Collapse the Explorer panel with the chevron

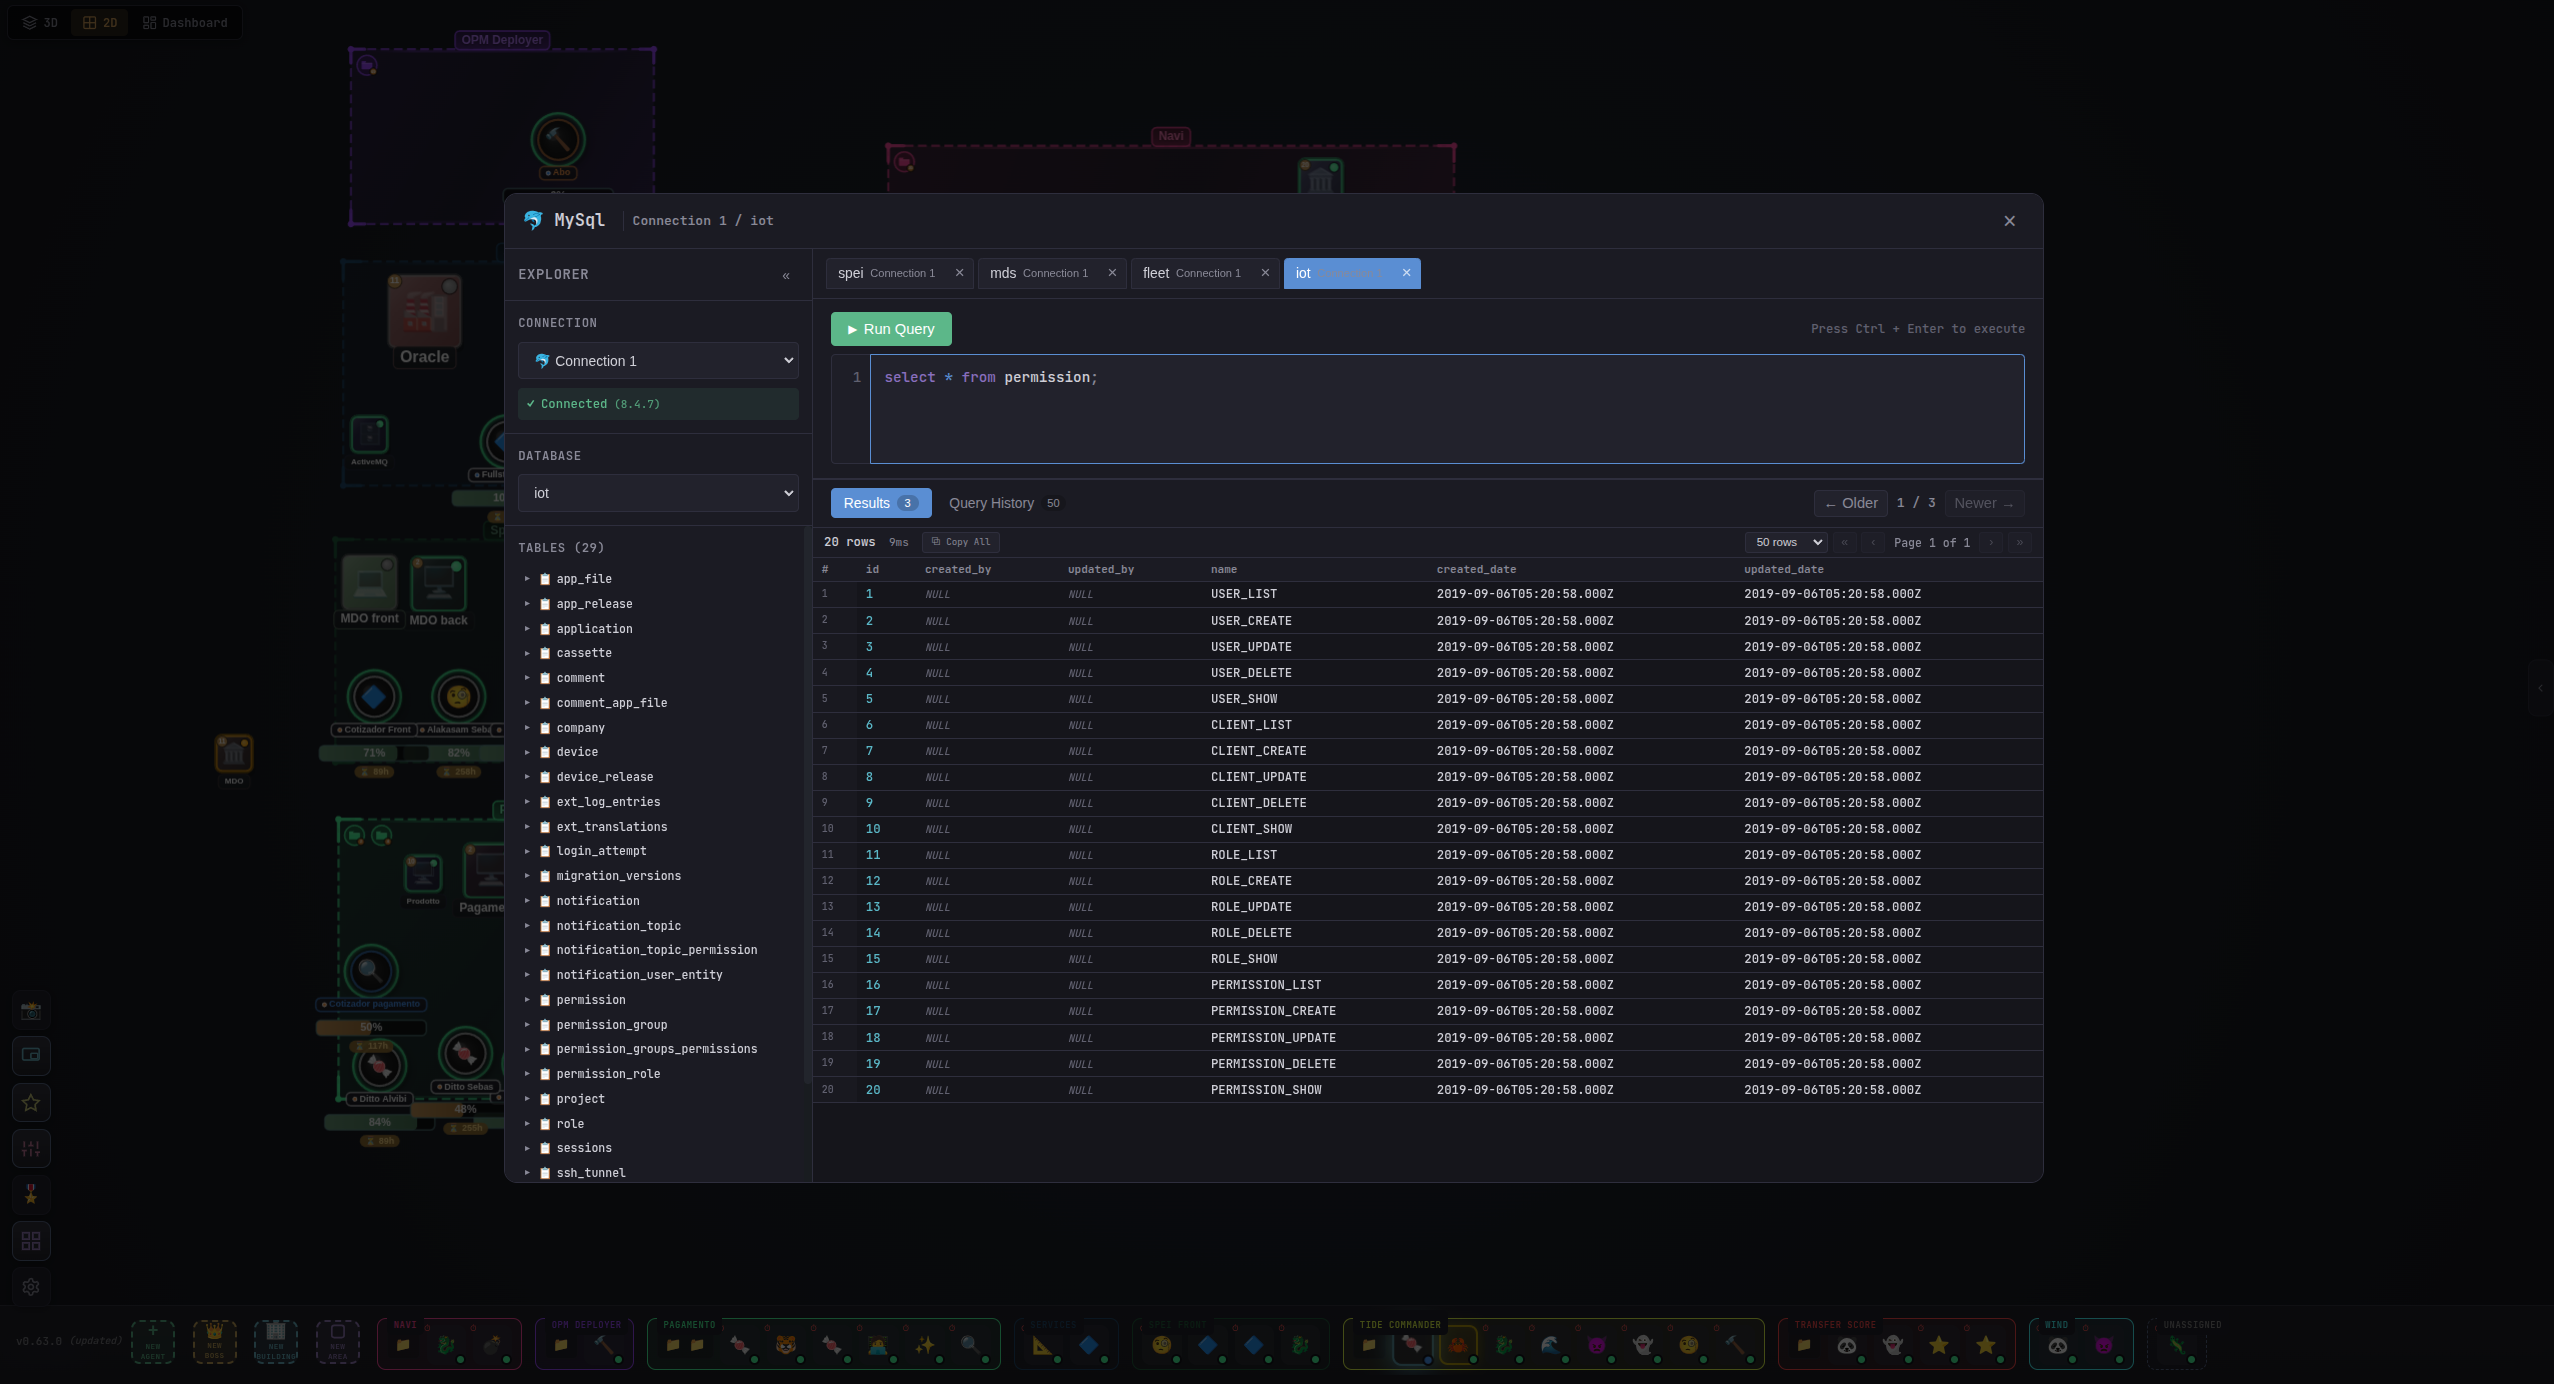point(785,275)
